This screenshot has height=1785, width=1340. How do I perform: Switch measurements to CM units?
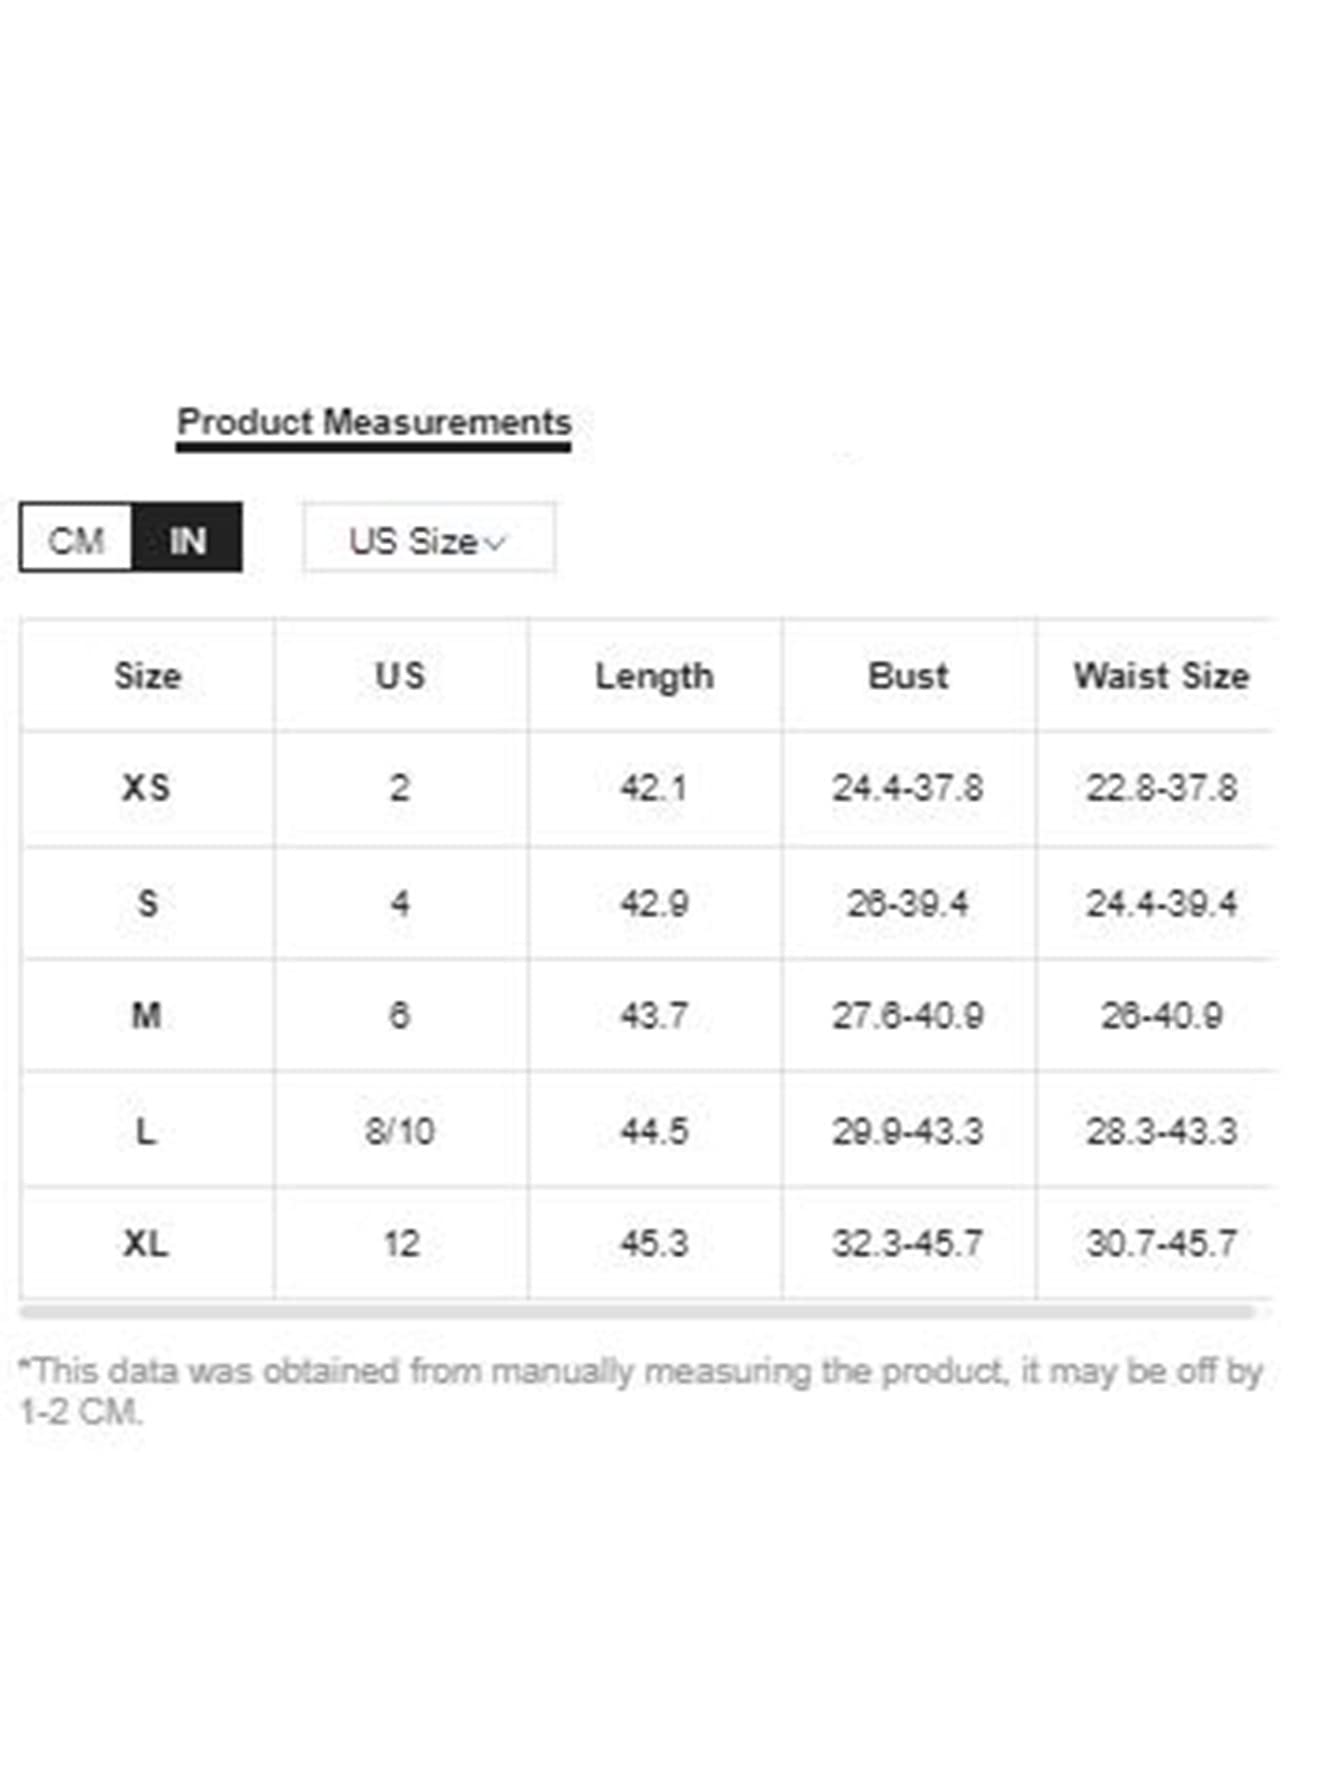[x=76, y=540]
